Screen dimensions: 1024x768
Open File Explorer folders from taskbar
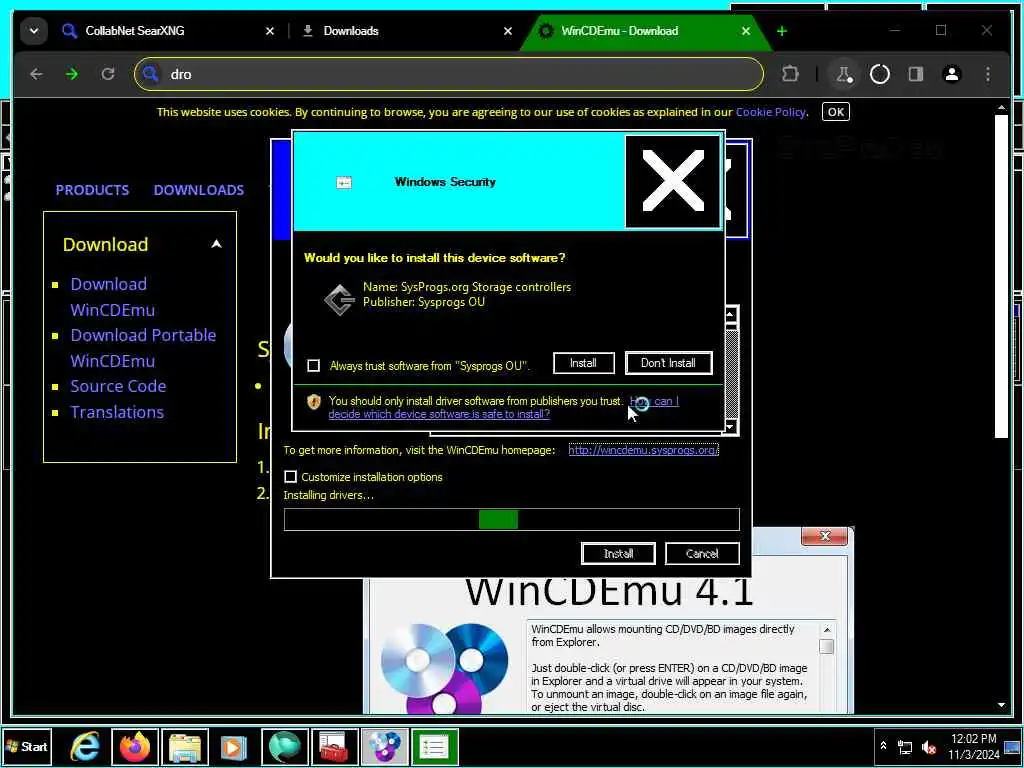tap(185, 746)
